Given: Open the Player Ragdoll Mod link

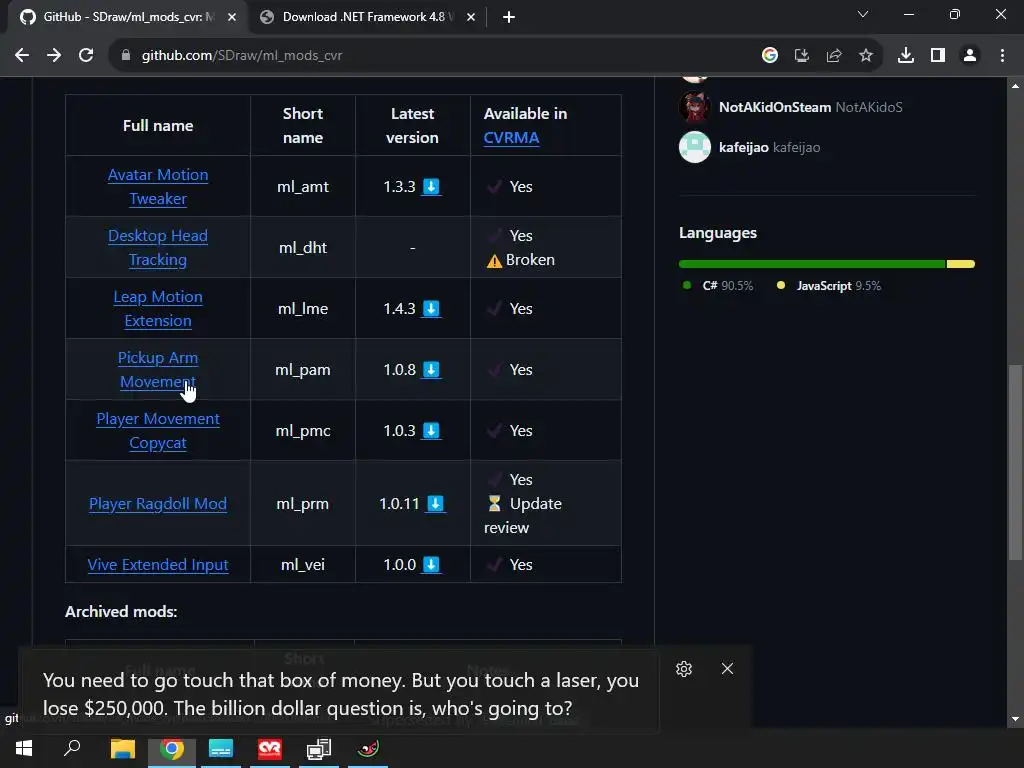Looking at the screenshot, I should [158, 504].
